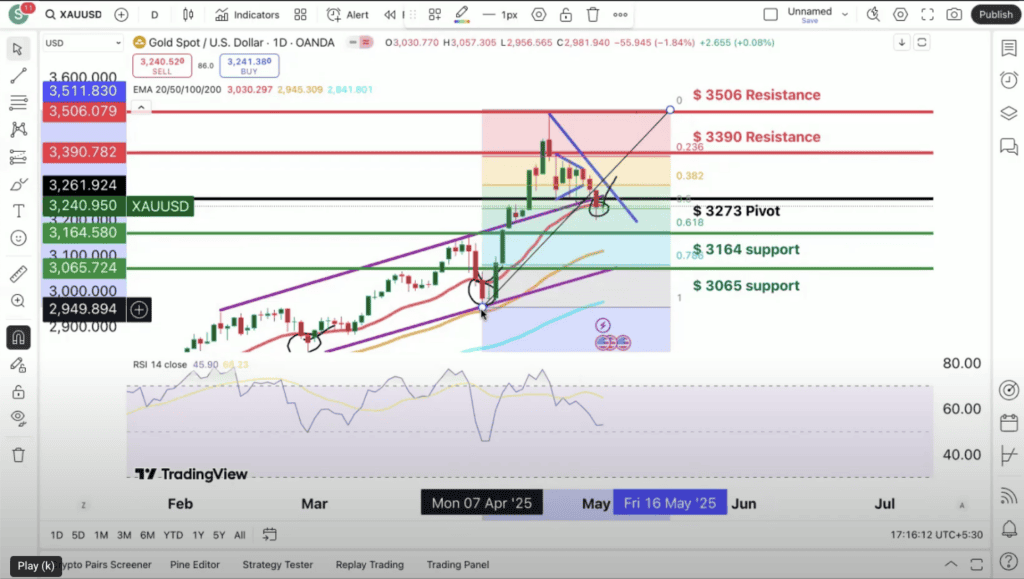Open the layout setup square icon
Viewport: 1024px width, 579px height.
[771, 14]
